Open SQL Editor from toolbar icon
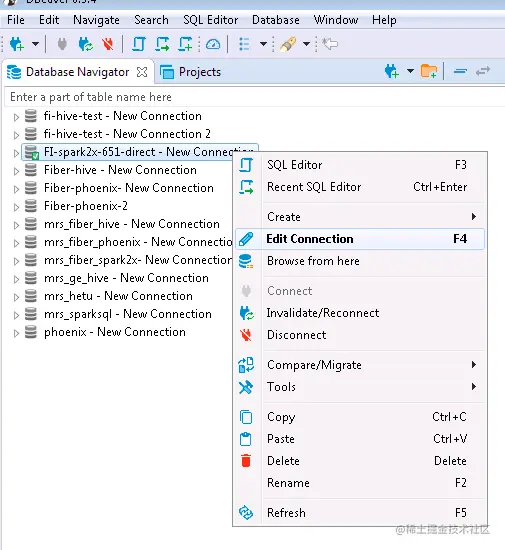The image size is (505, 550). click(139, 44)
